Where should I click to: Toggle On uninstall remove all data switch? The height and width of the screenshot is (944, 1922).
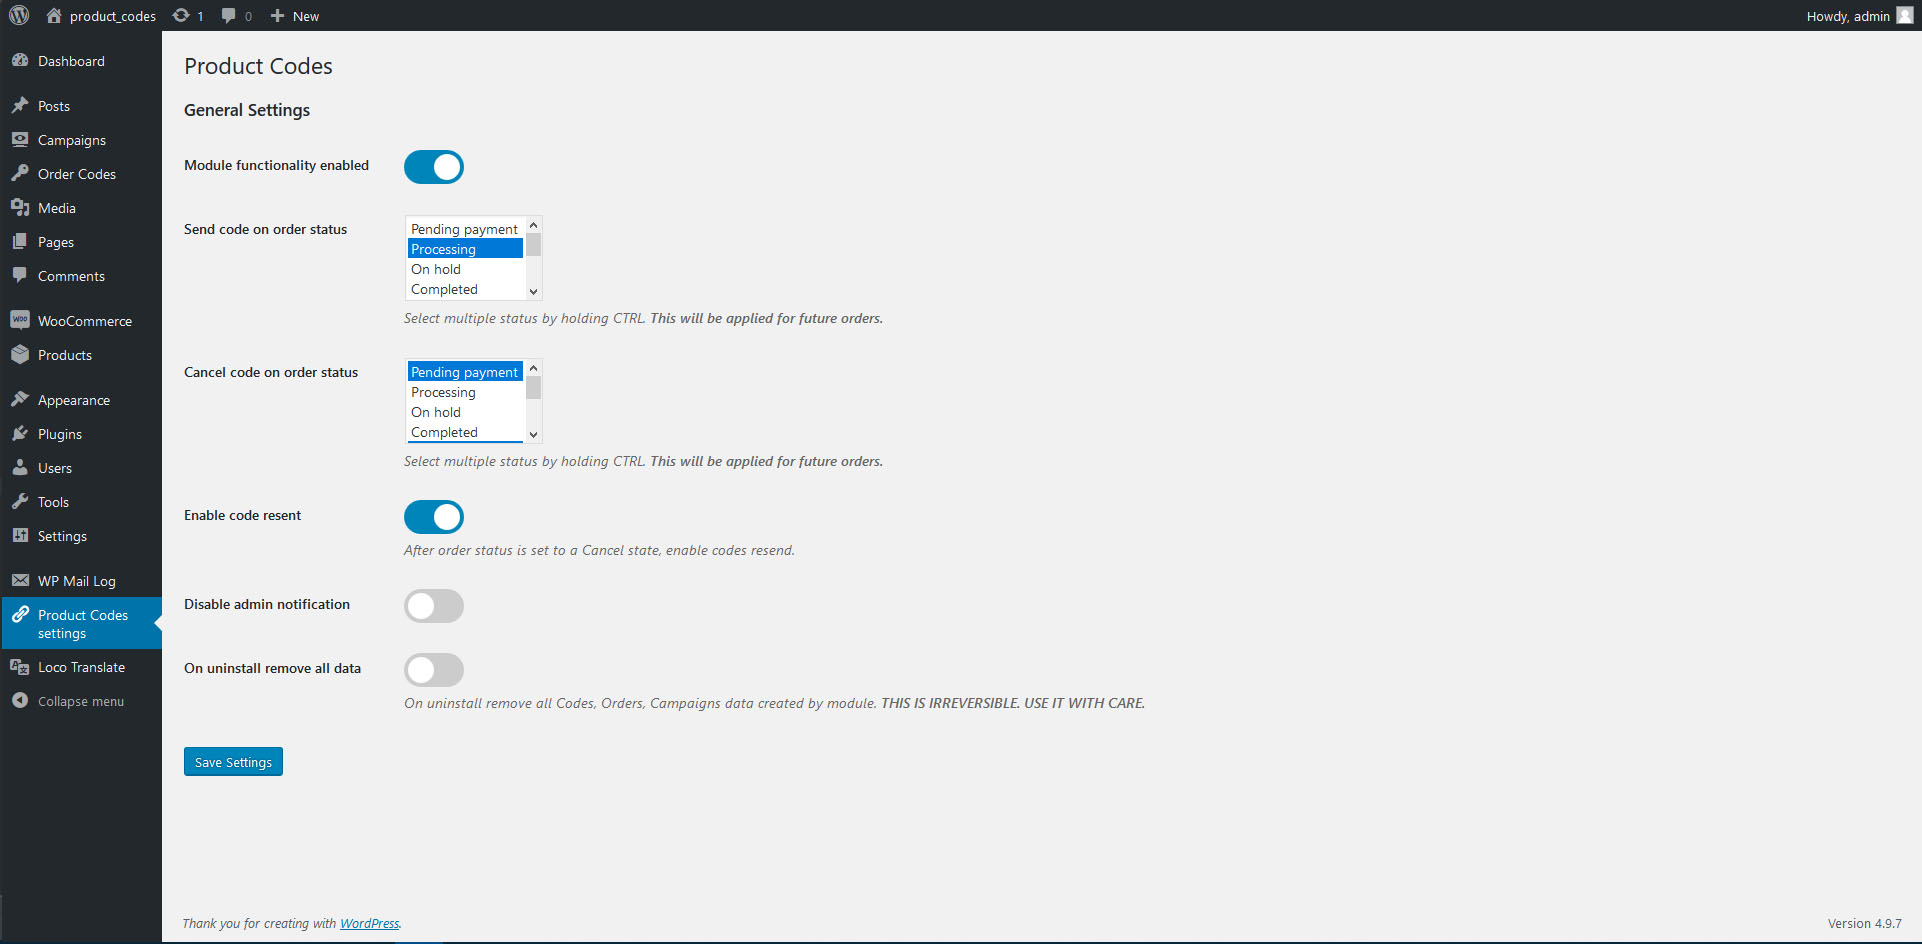coord(434,670)
